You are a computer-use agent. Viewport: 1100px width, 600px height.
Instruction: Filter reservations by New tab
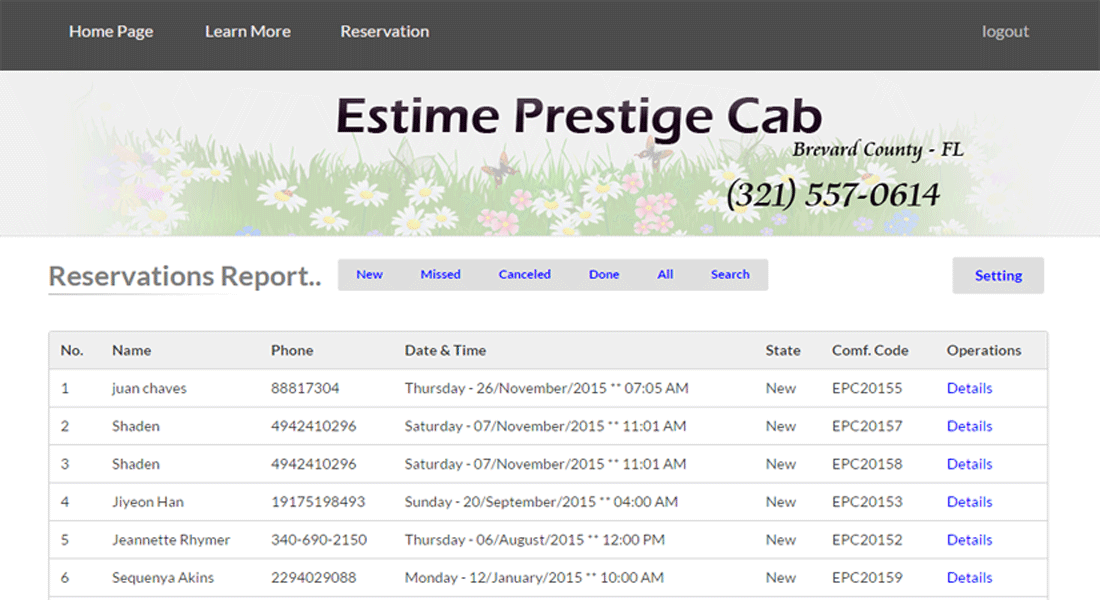[x=369, y=275]
